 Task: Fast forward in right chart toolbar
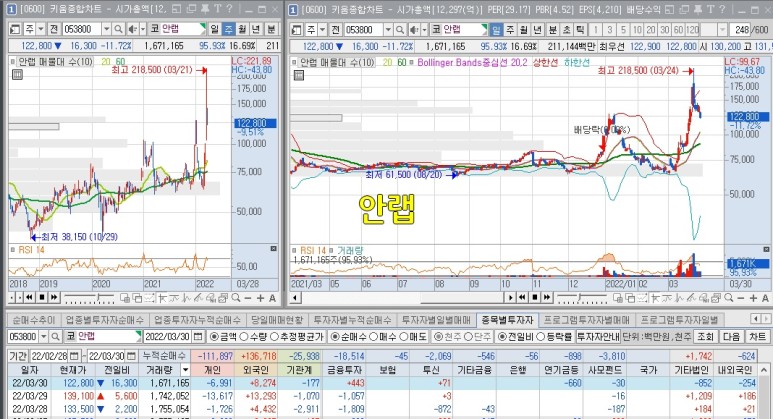pyautogui.click(x=547, y=297)
